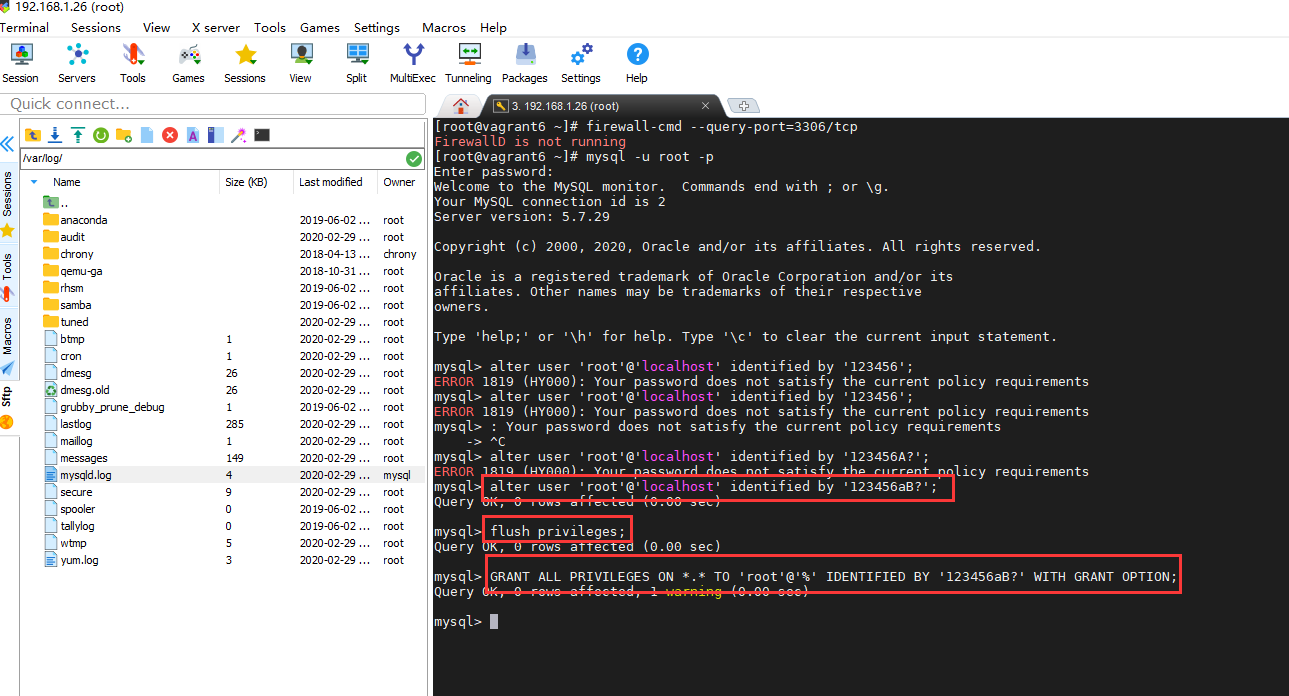Click the Help question mark icon
The image size is (1289, 696).
(637, 63)
